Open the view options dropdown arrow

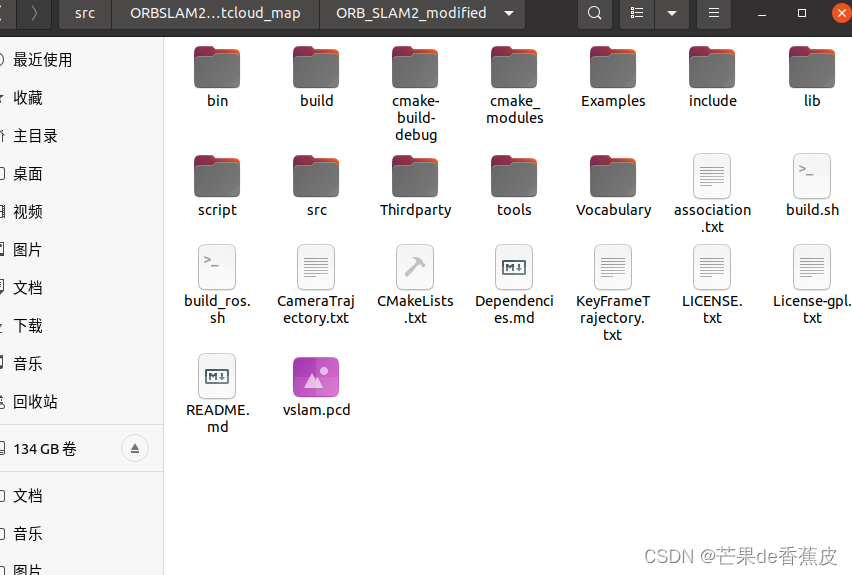click(x=672, y=13)
